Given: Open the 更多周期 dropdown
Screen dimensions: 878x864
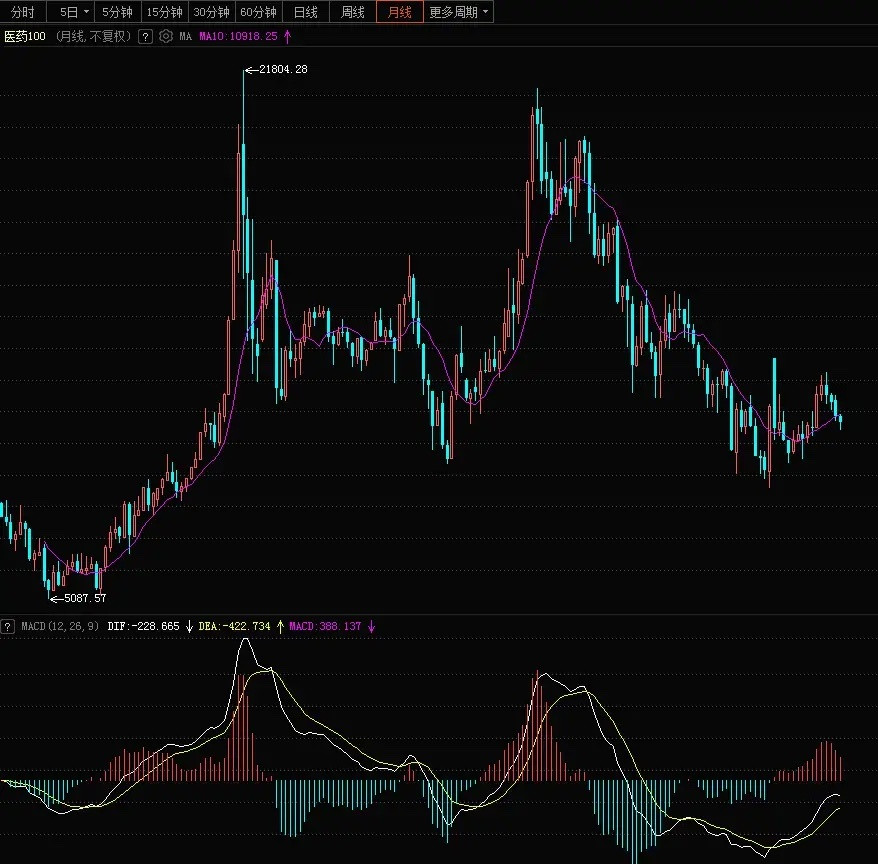Looking at the screenshot, I should (452, 13).
